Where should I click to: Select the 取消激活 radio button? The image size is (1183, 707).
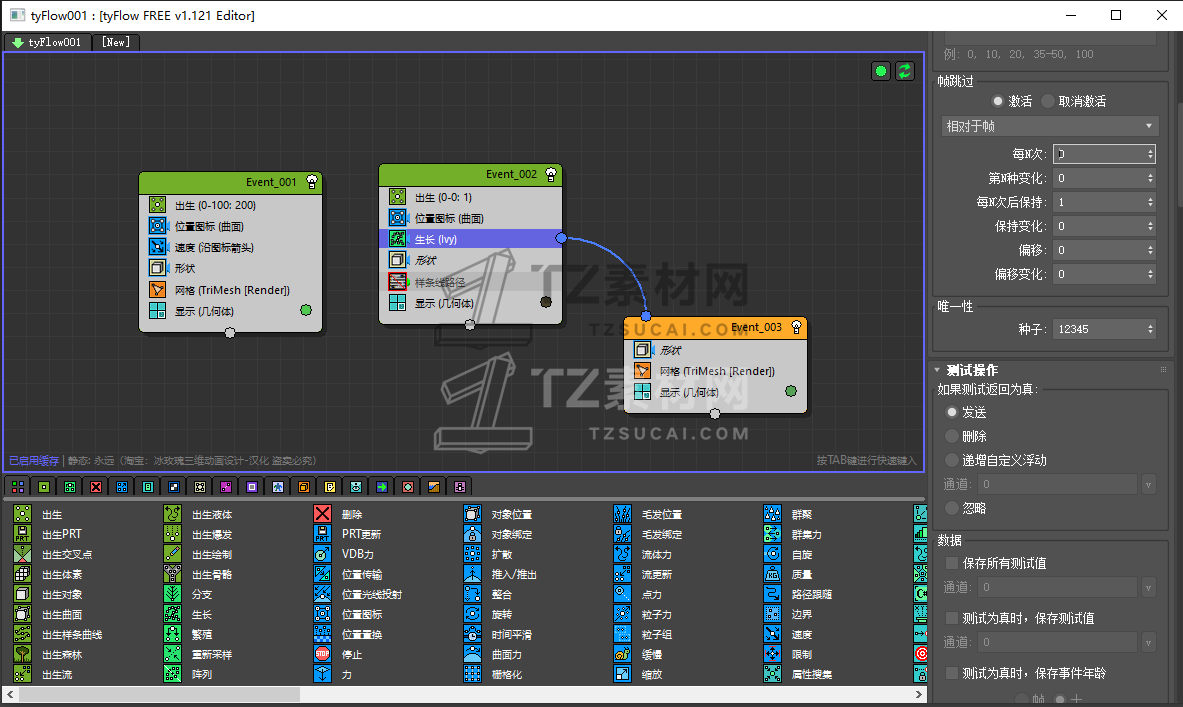pos(1048,101)
